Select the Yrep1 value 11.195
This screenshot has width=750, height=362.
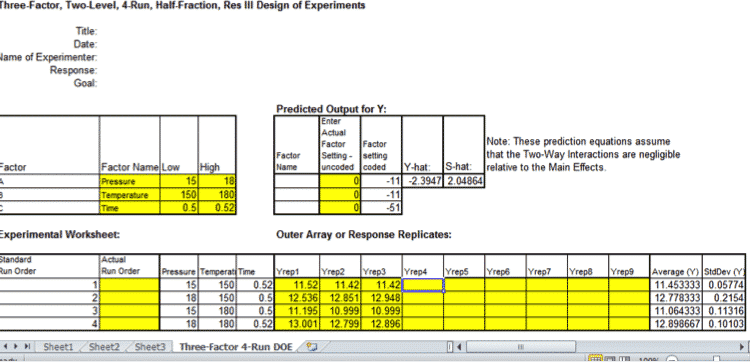(297, 311)
